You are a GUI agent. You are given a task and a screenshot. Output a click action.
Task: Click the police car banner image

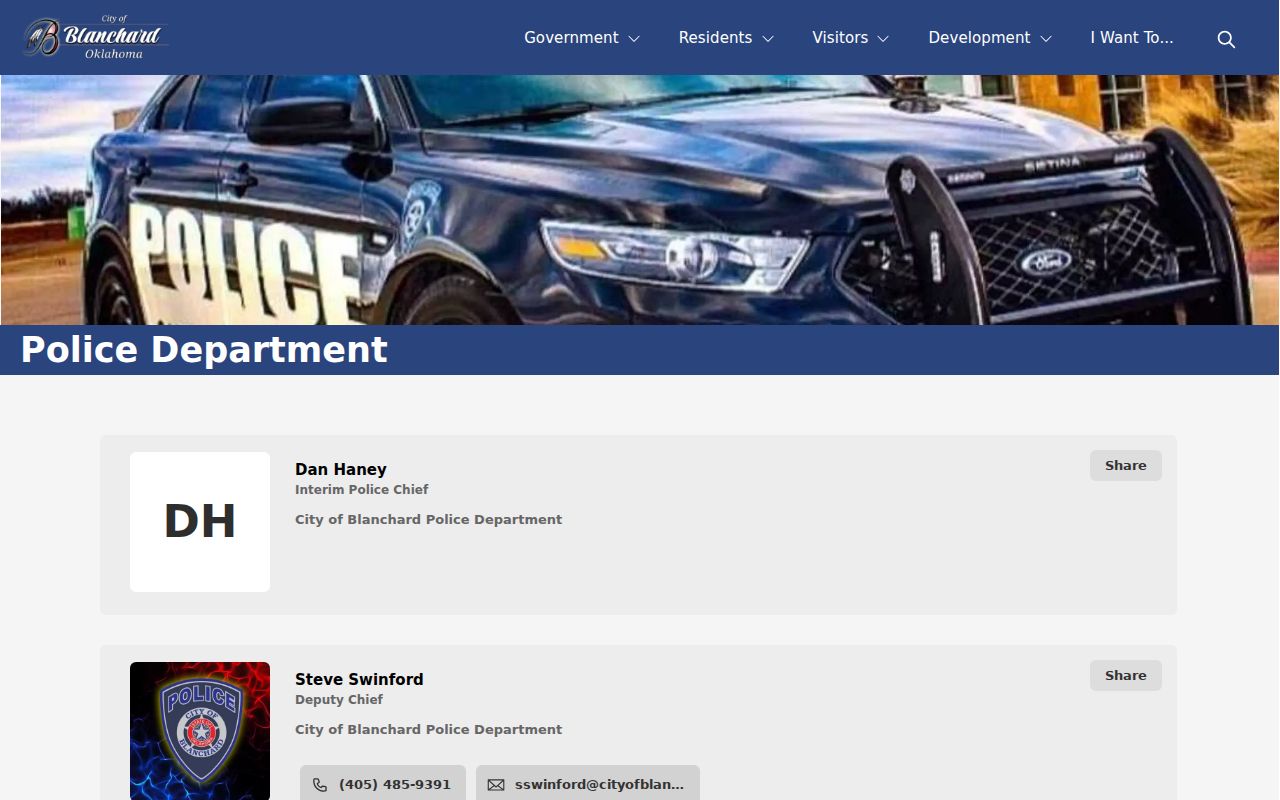(x=640, y=200)
